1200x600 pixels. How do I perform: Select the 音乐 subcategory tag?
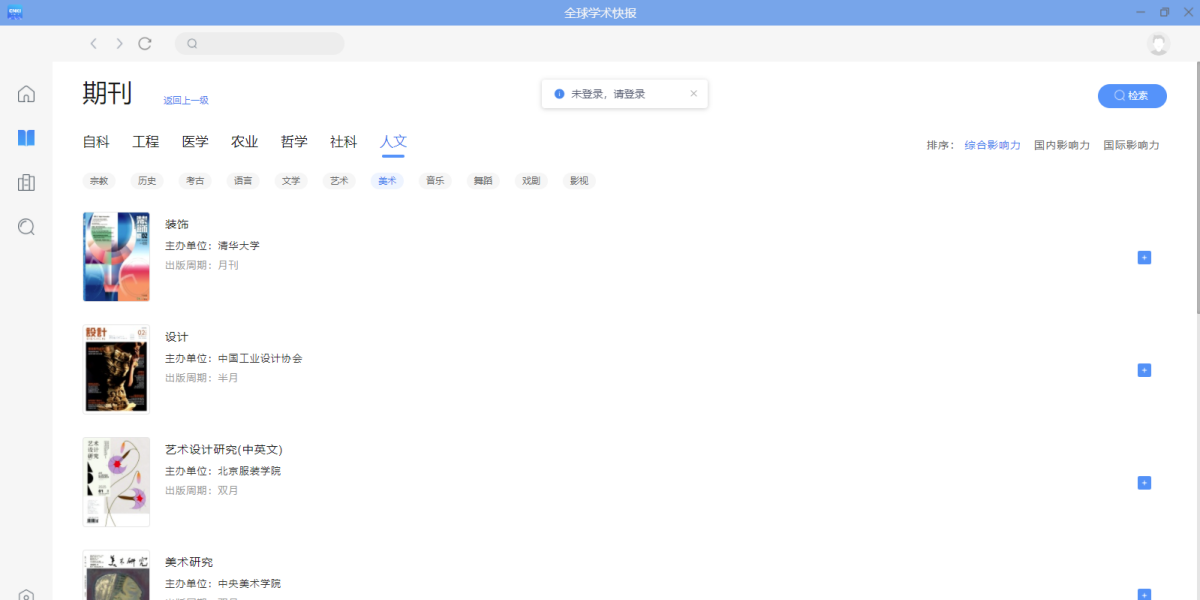[435, 181]
